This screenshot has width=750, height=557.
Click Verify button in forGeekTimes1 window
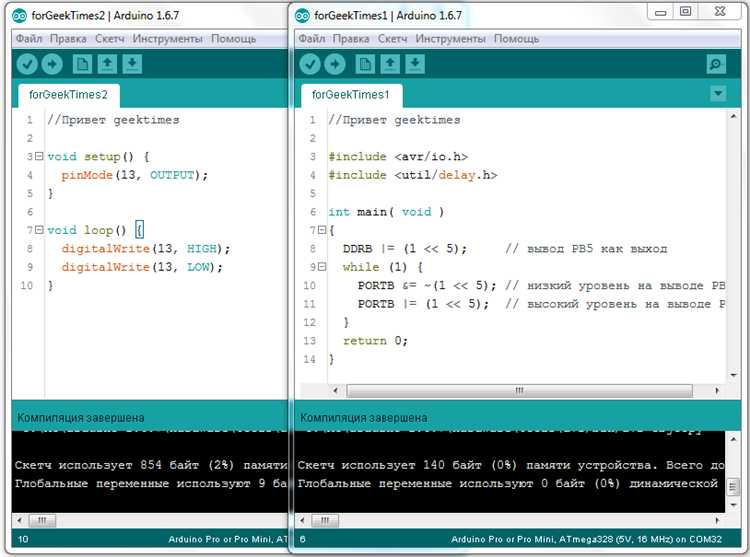click(x=310, y=64)
